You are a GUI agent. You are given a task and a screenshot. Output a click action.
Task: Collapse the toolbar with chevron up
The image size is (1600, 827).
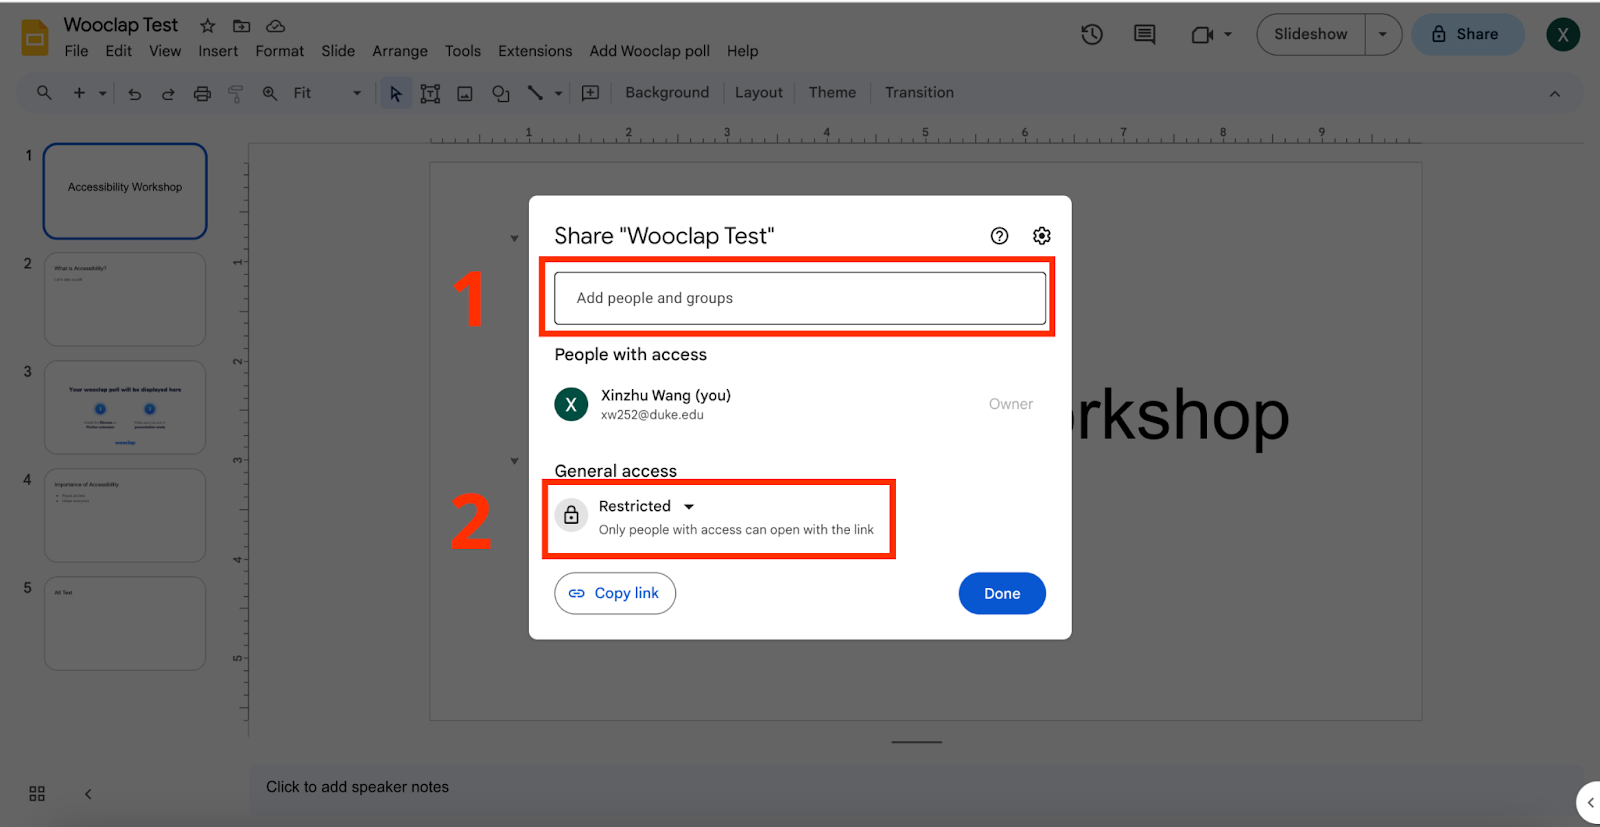(1555, 93)
